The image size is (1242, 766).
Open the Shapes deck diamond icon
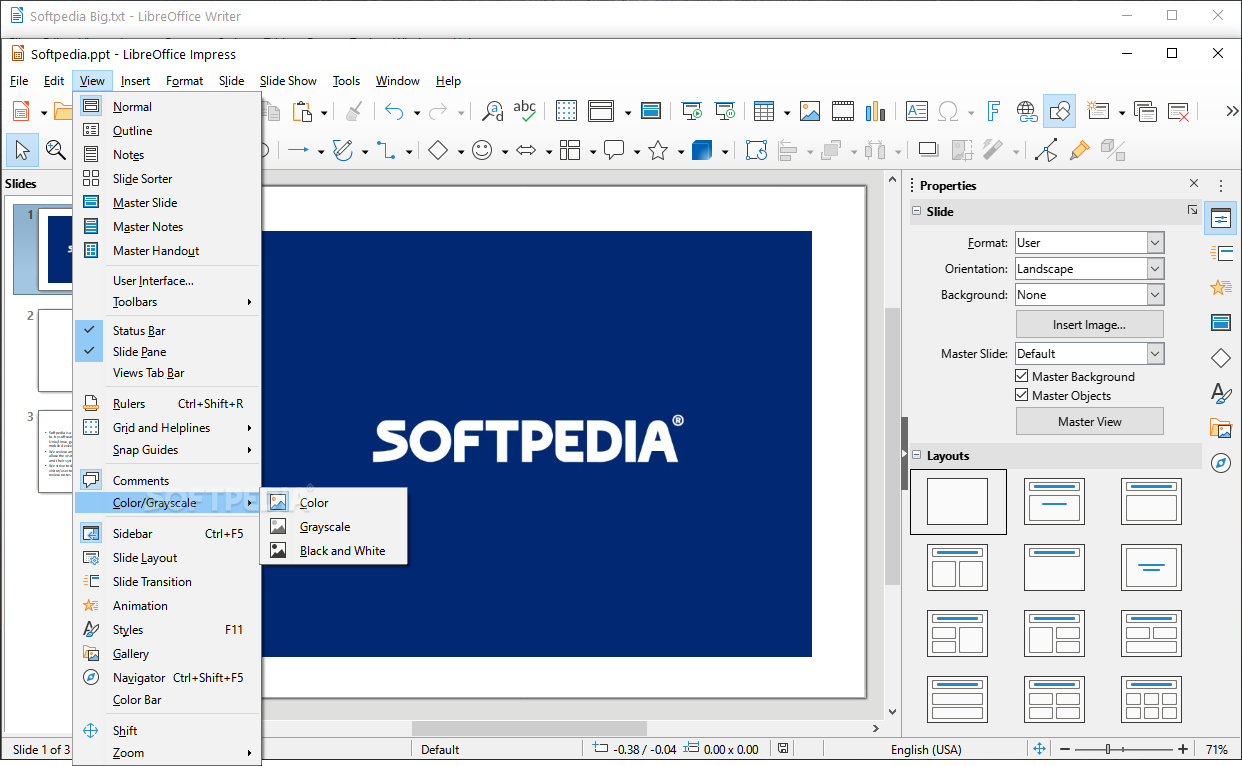1220,358
